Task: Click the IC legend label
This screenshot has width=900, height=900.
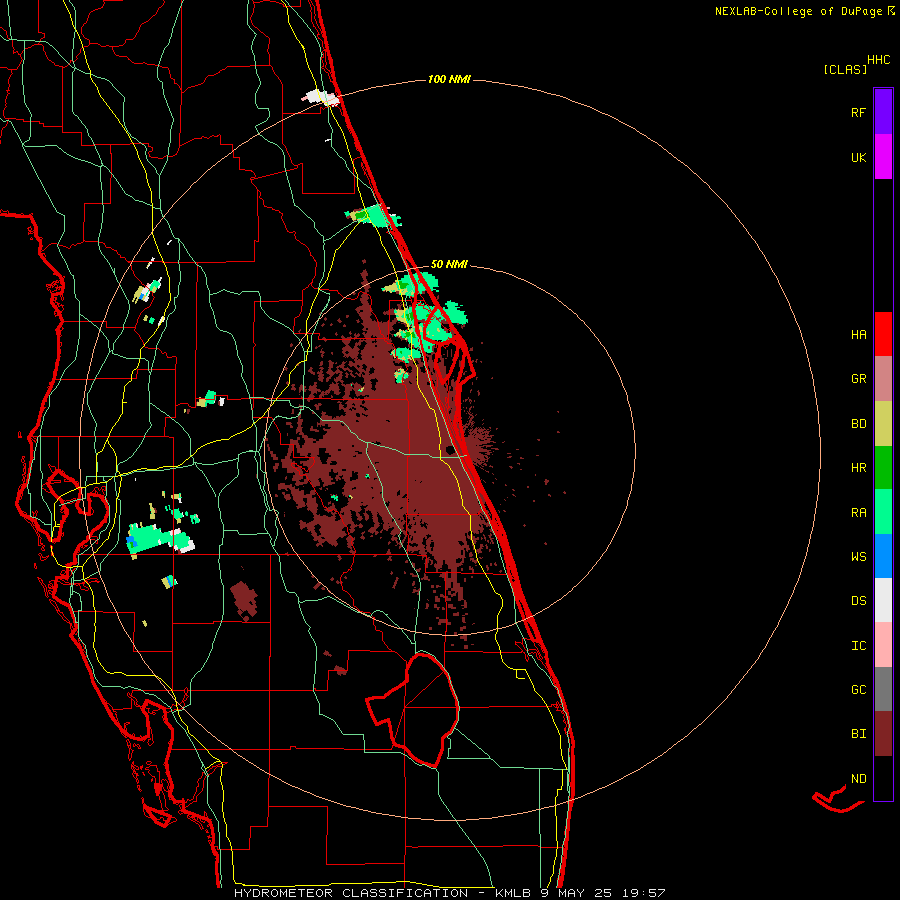Action: click(858, 646)
